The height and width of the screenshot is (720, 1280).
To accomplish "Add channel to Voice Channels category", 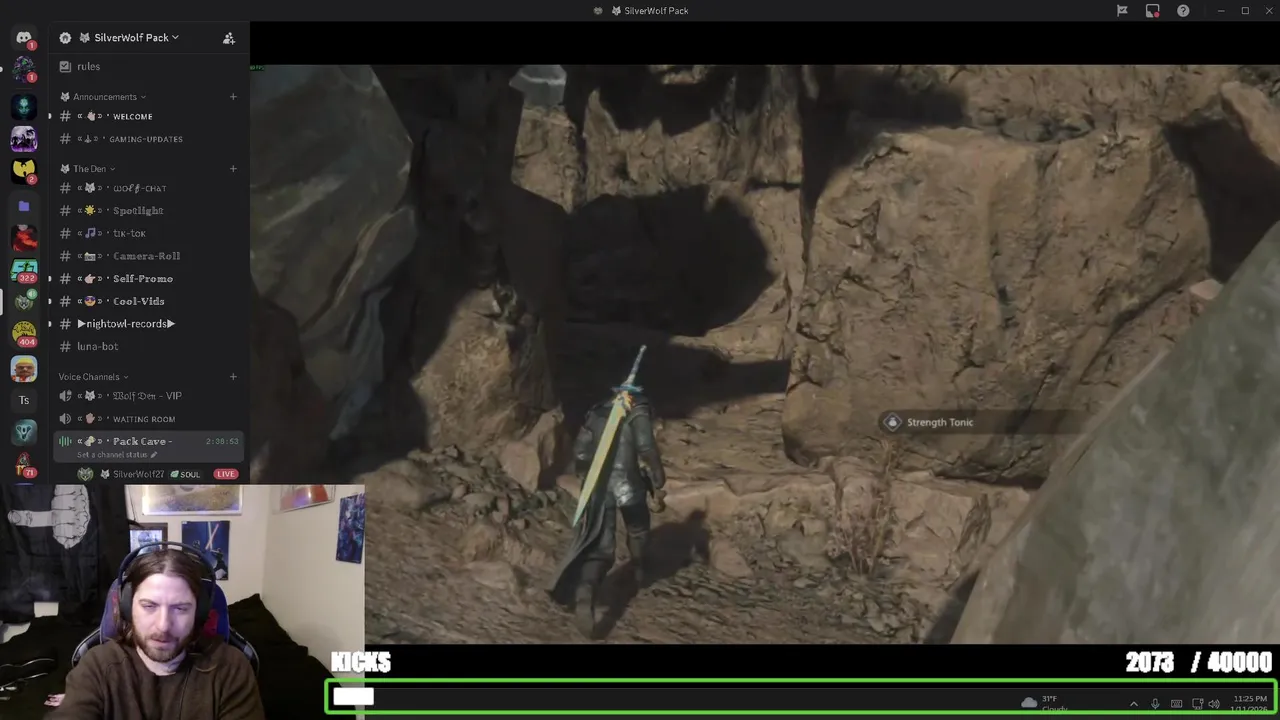I will pyautogui.click(x=233, y=377).
